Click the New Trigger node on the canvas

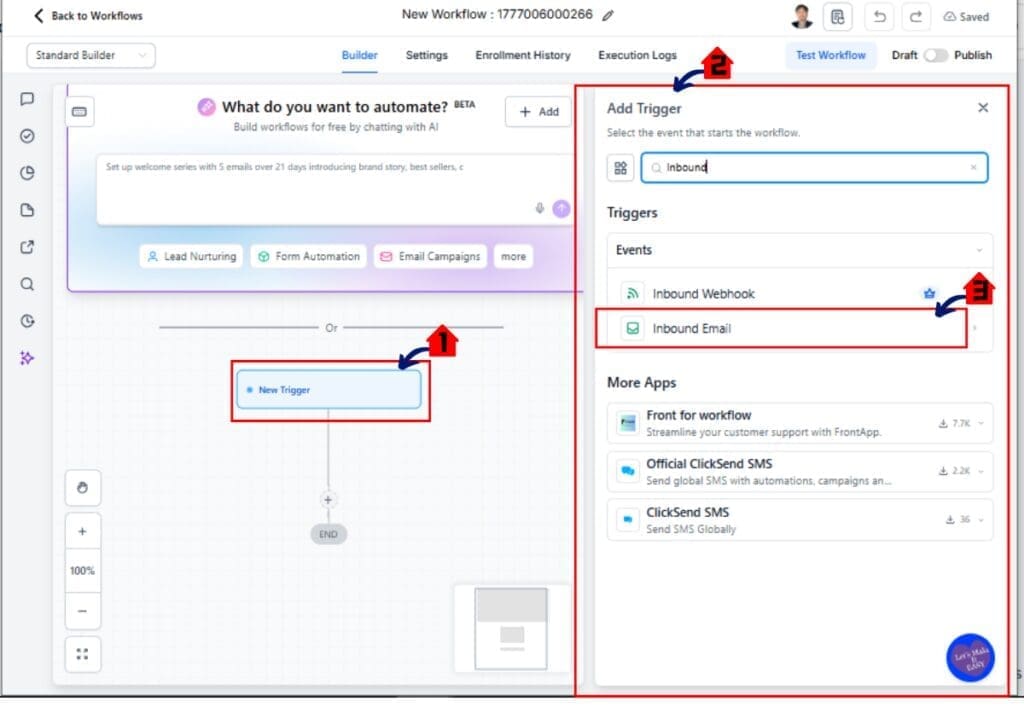point(329,391)
